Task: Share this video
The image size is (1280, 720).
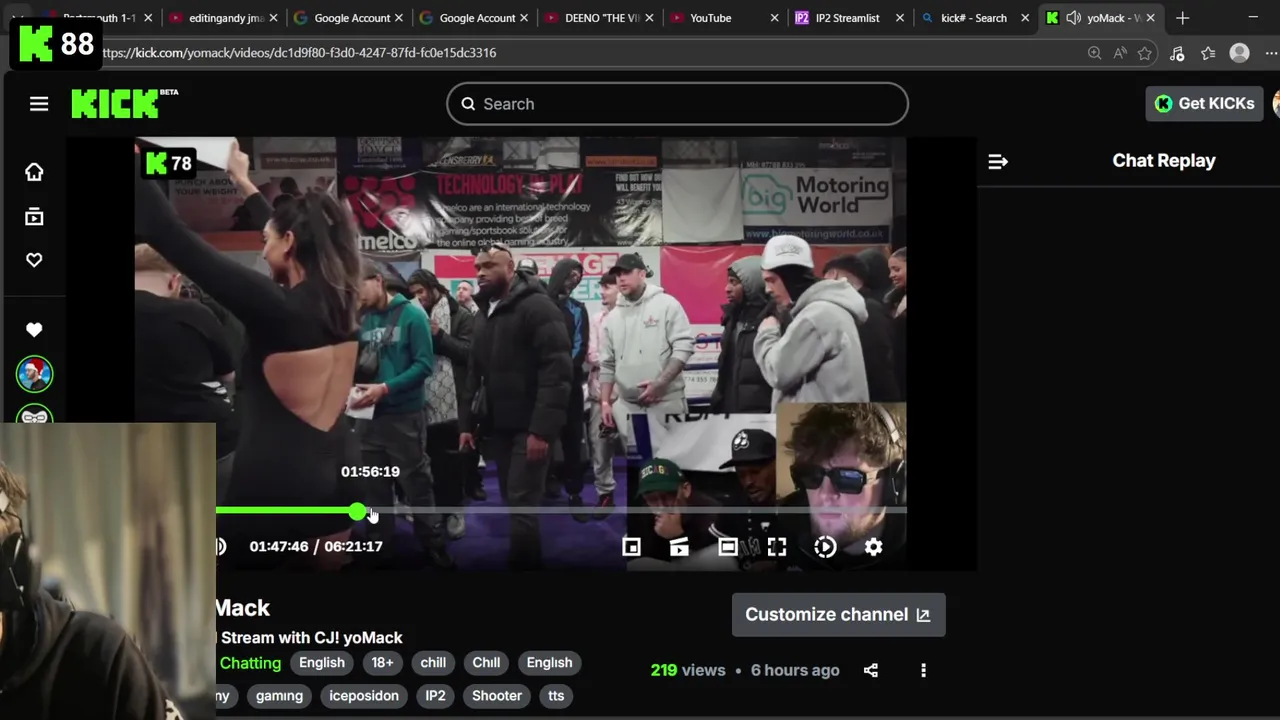Action: [871, 670]
